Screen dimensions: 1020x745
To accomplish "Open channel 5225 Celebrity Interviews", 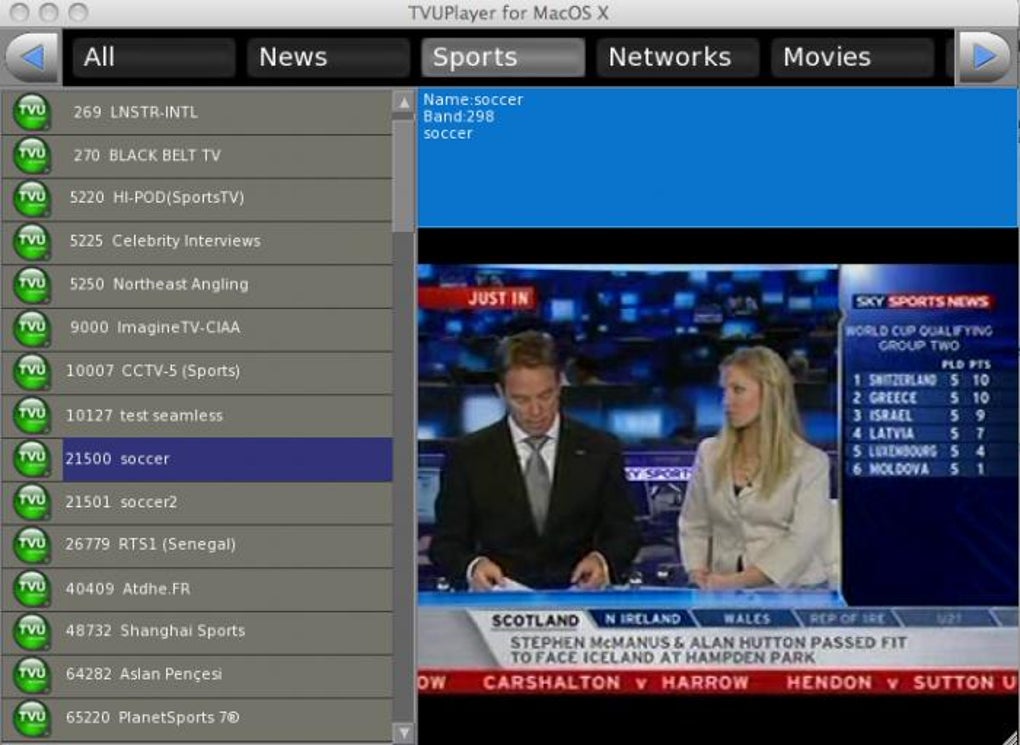I will tap(197, 242).
